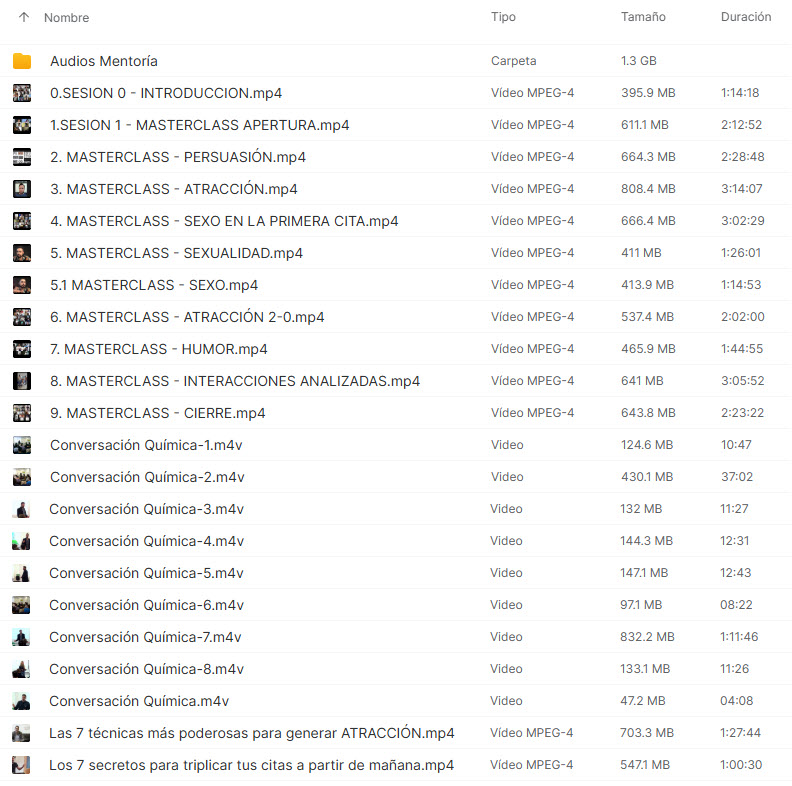Click thumbnail of Las 7 técnicas más poderosas file

[21, 733]
